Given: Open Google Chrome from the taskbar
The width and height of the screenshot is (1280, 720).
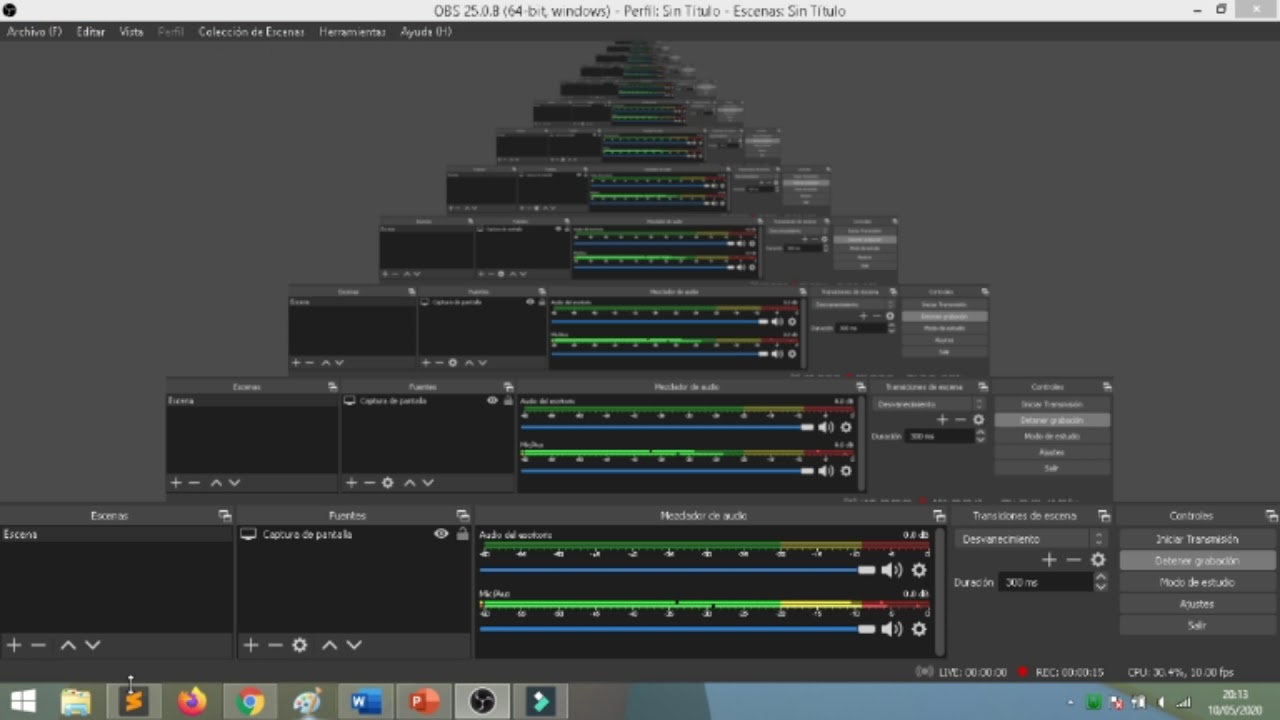Looking at the screenshot, I should click(x=250, y=702).
